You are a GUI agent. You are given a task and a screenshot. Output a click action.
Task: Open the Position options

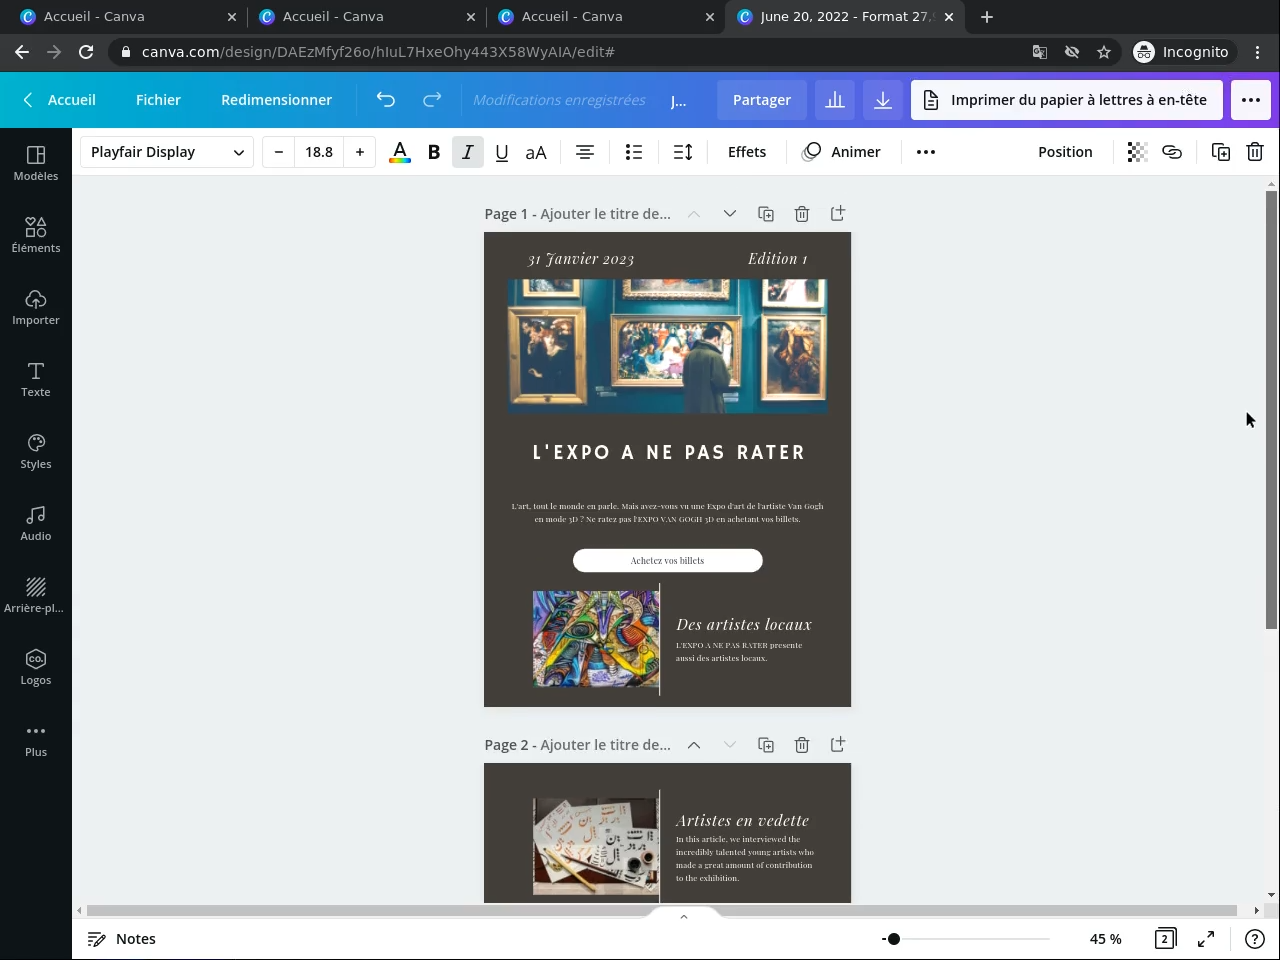tap(1065, 152)
